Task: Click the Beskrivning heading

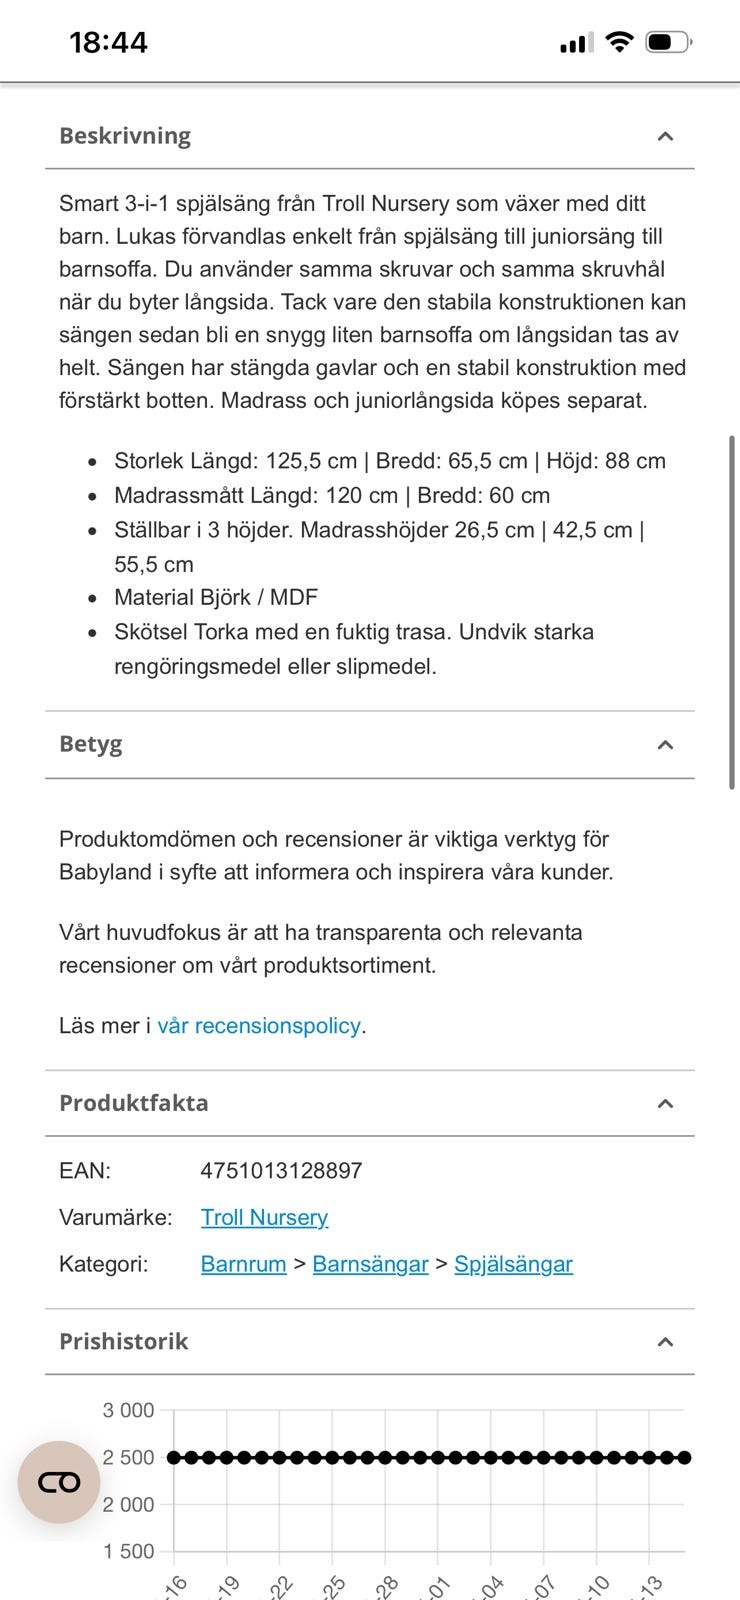Action: tap(125, 136)
